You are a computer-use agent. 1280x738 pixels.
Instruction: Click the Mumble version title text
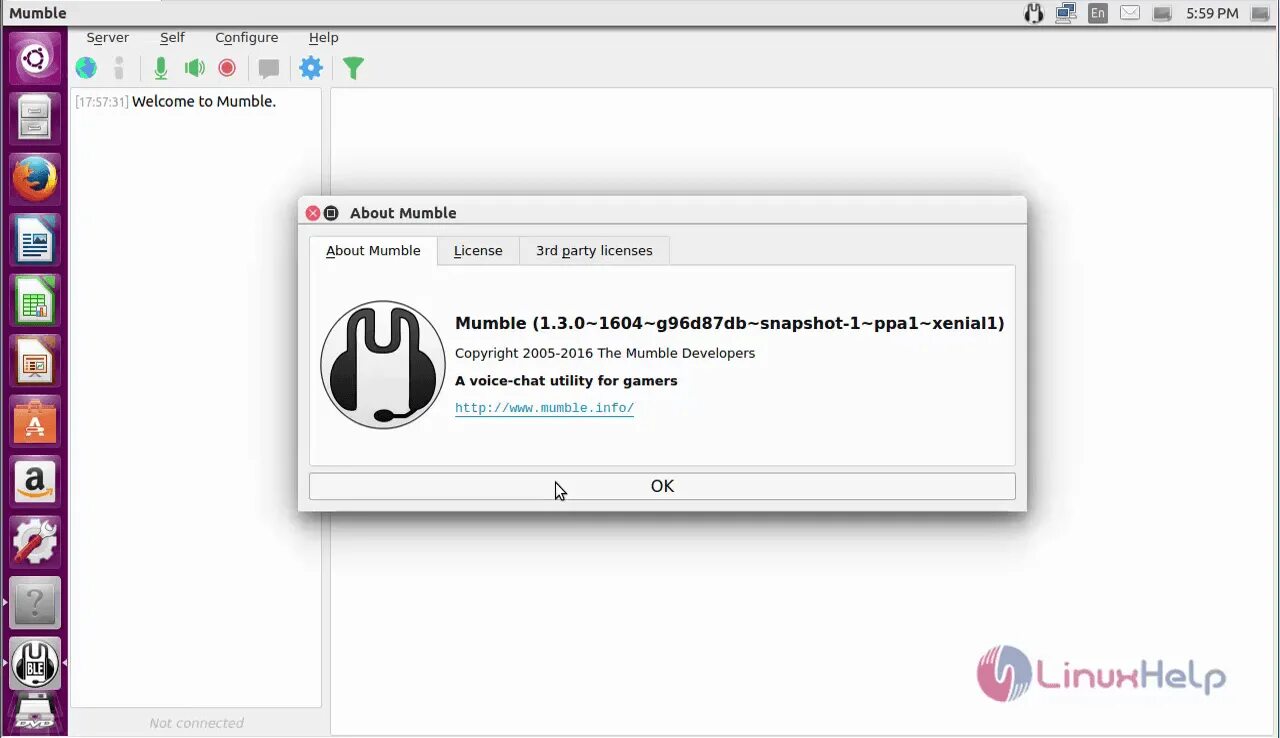click(x=729, y=323)
